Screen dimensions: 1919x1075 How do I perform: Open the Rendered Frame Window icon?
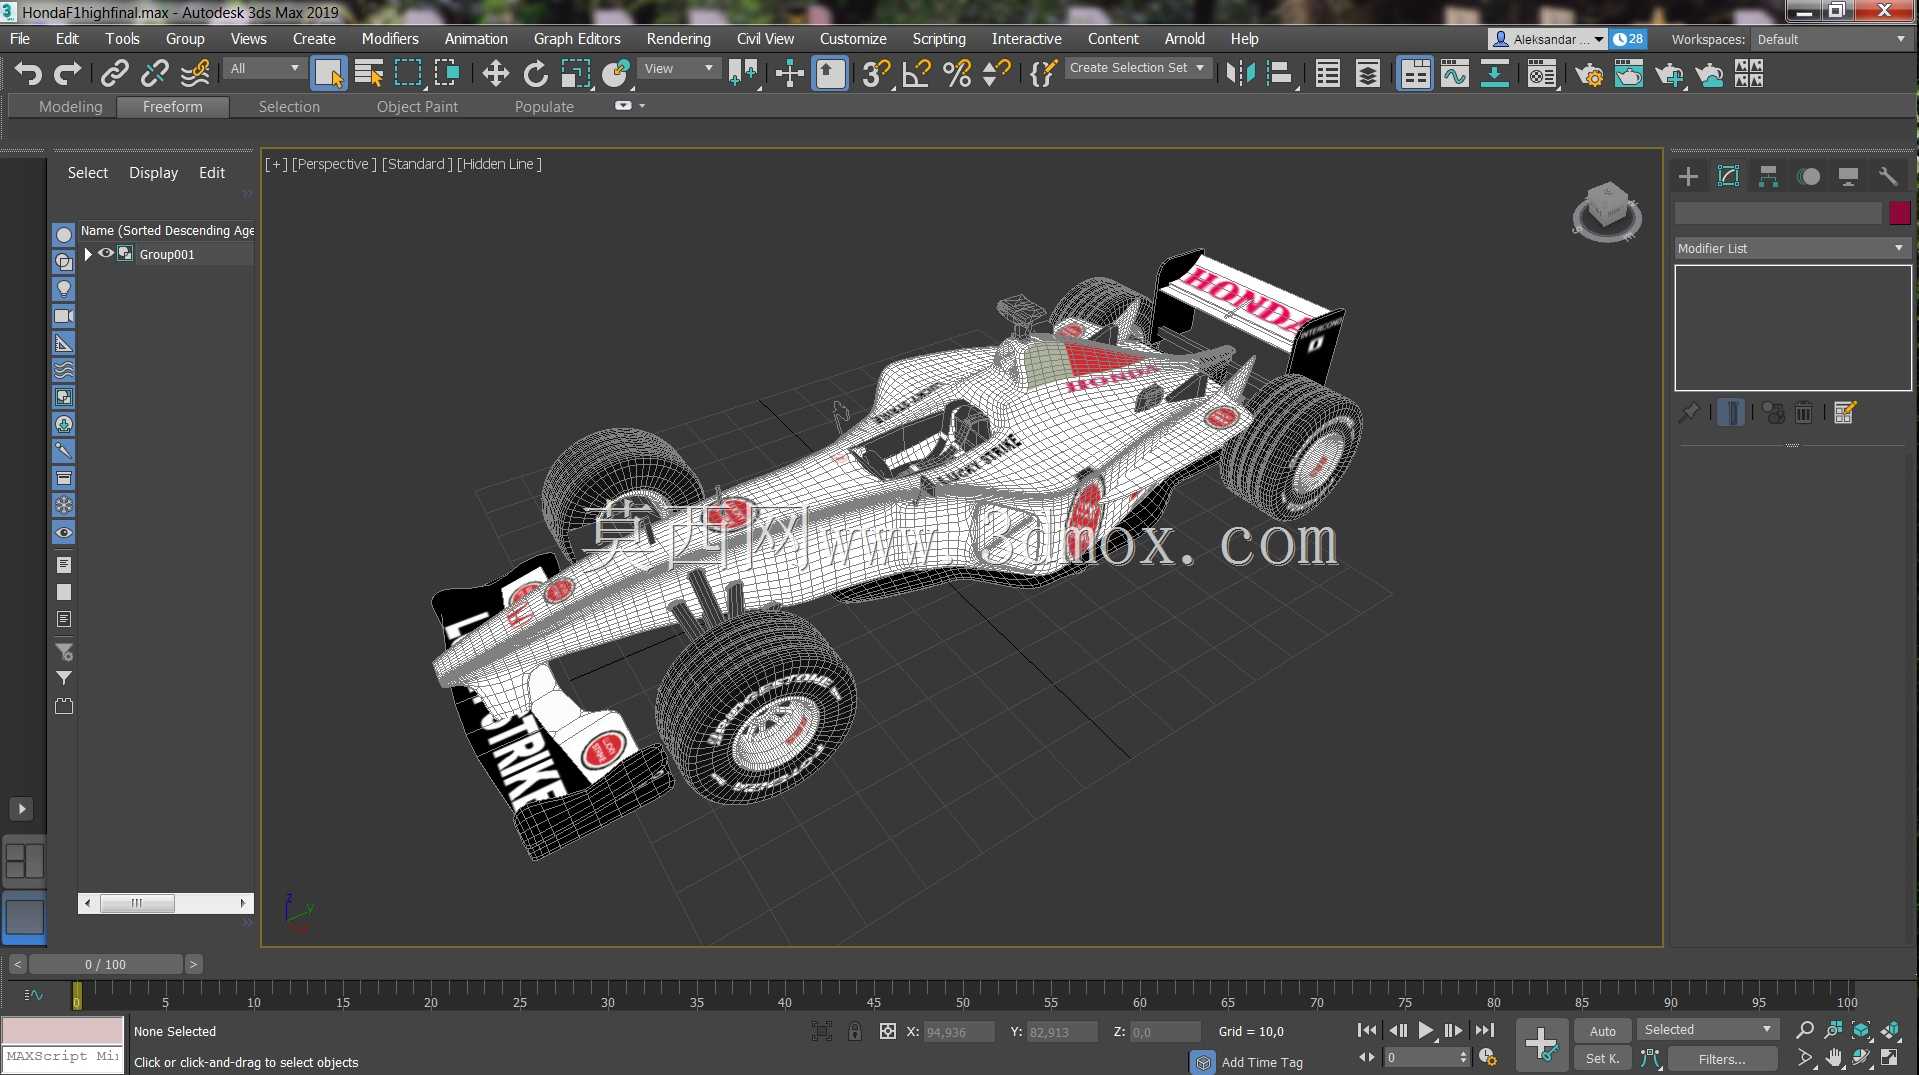[1629, 74]
